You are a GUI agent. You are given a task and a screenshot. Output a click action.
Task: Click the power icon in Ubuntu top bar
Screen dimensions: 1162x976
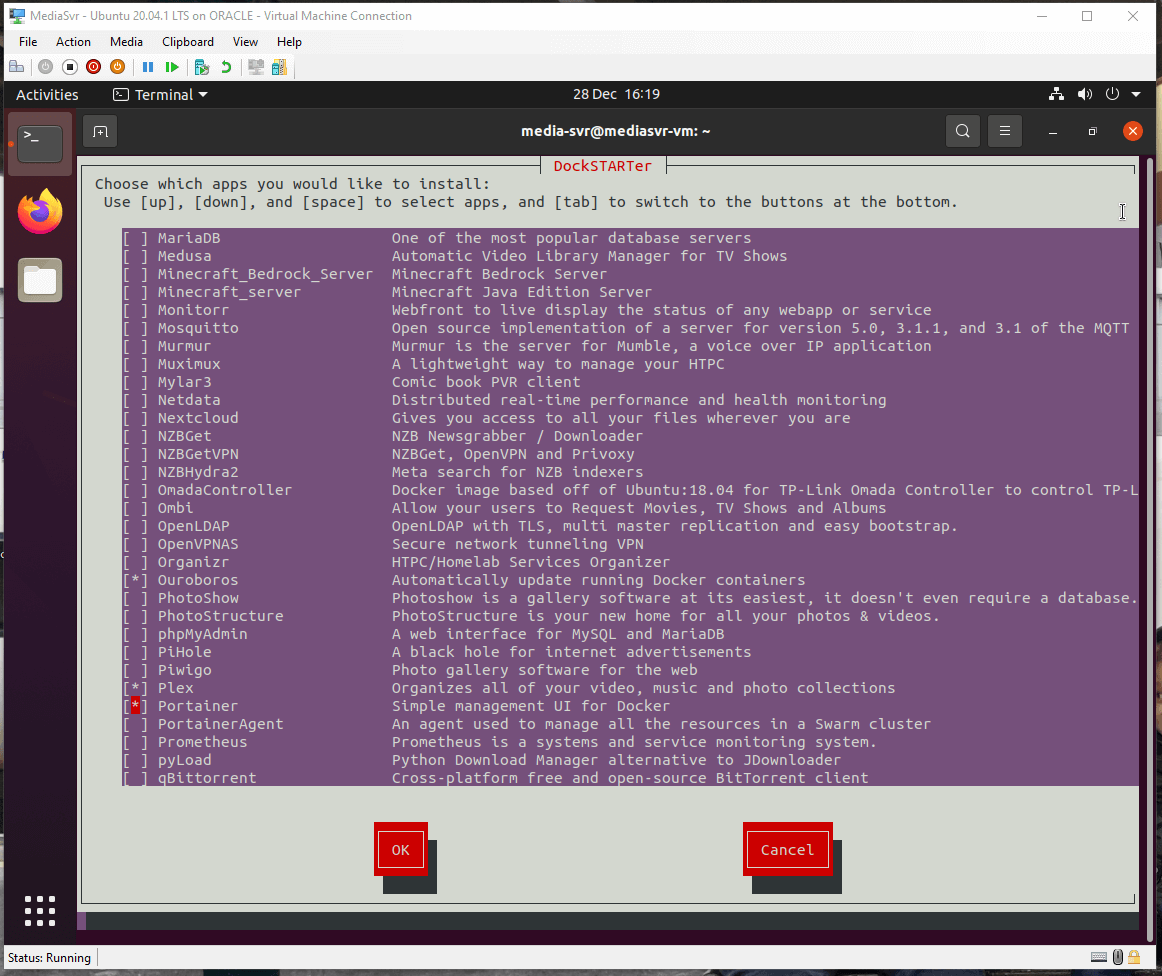point(1112,94)
